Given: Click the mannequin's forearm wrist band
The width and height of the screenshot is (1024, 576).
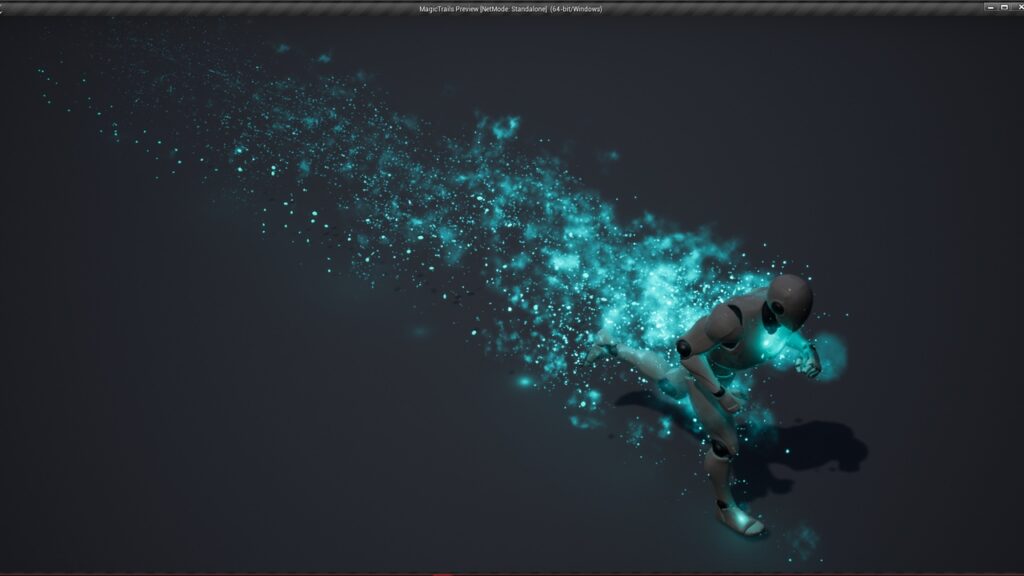Looking at the screenshot, I should (x=719, y=391).
